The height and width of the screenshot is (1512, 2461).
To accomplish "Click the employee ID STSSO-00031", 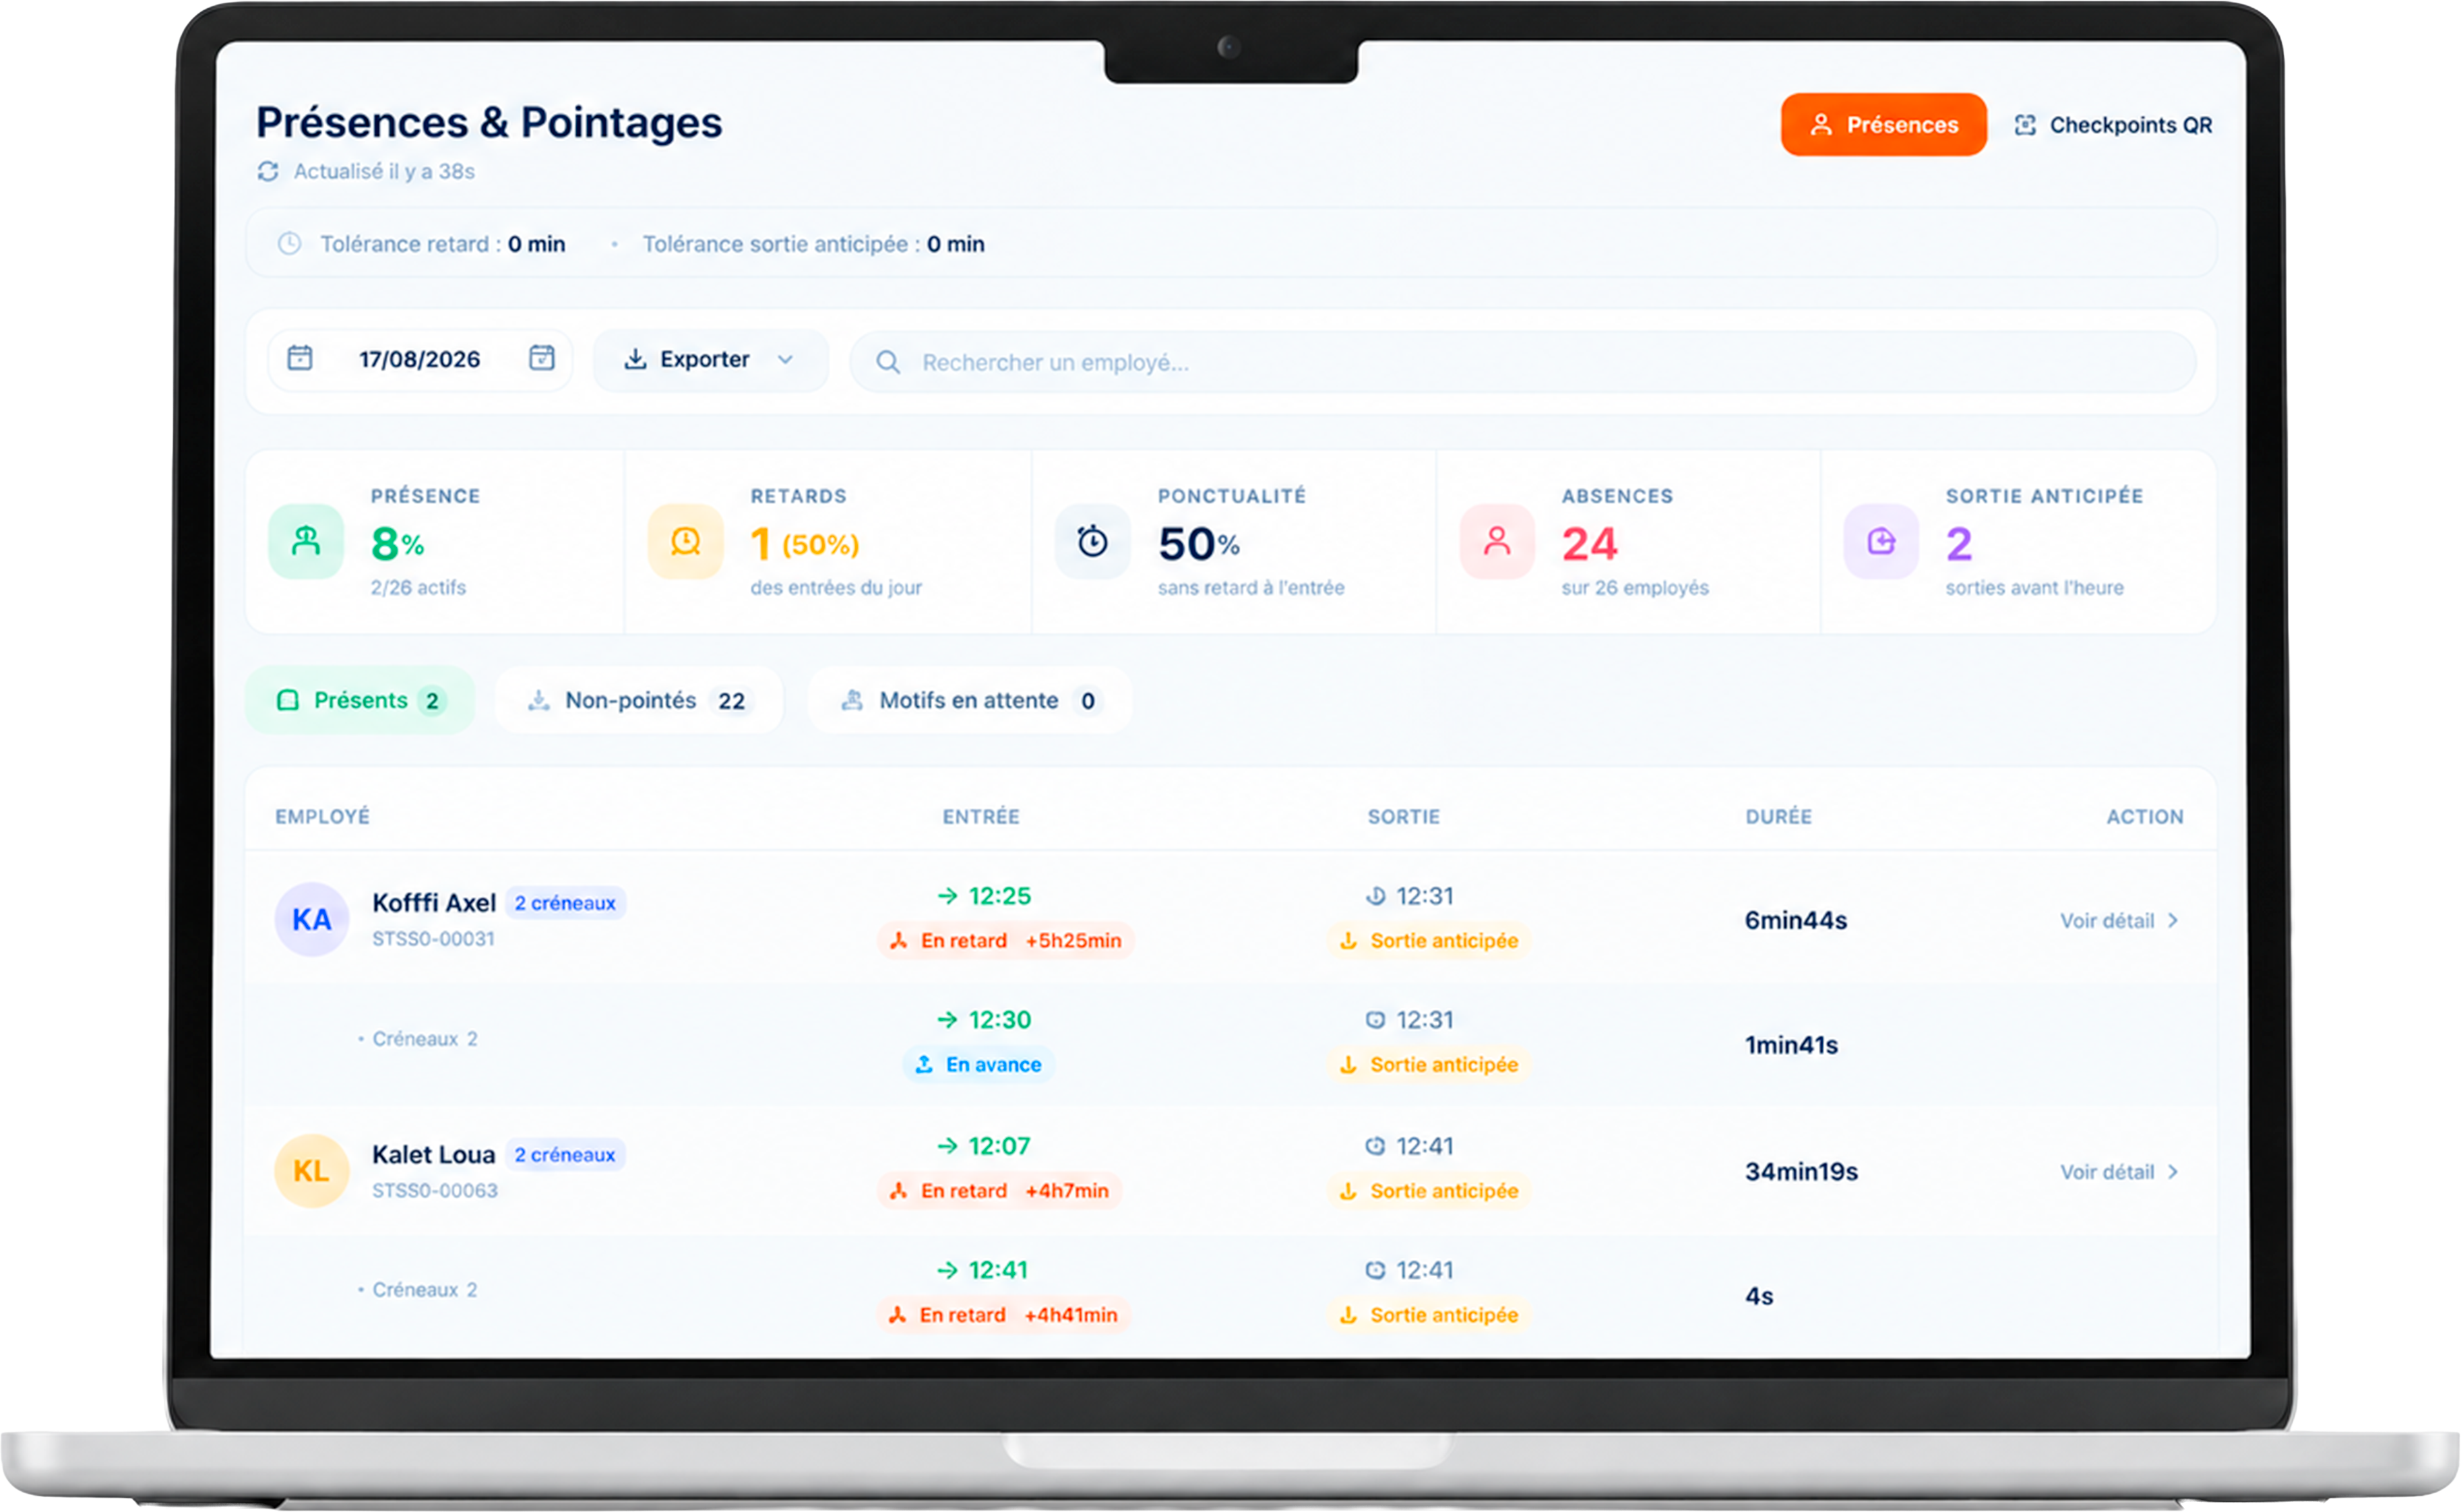I will 434,939.
